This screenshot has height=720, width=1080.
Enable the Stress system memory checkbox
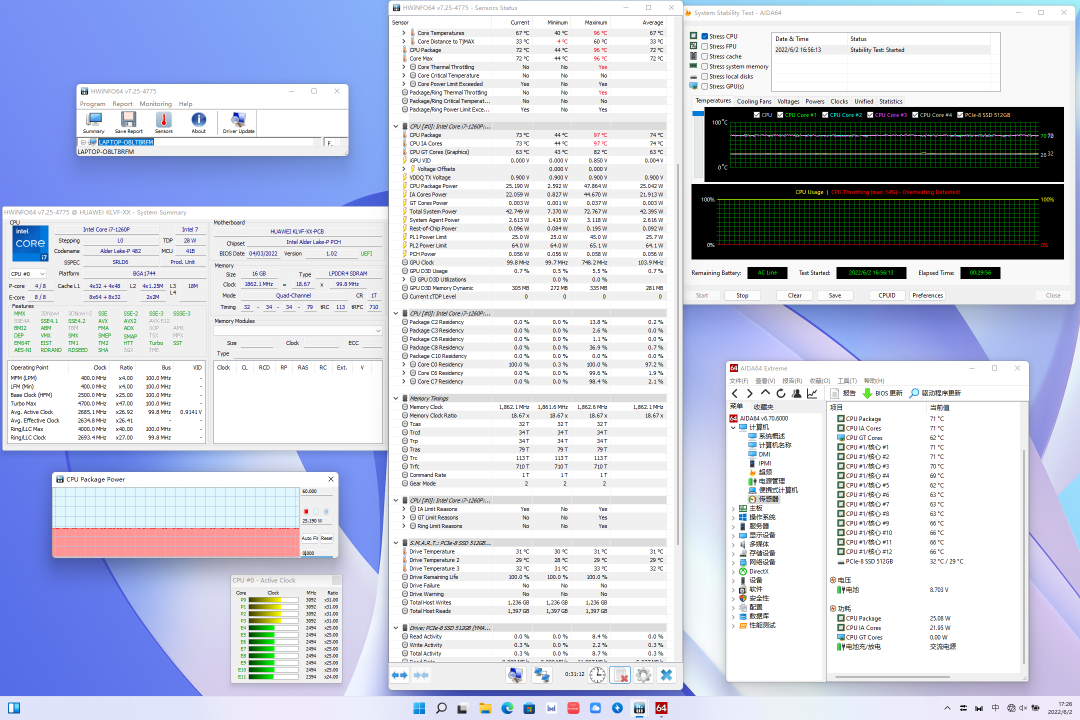click(x=705, y=66)
